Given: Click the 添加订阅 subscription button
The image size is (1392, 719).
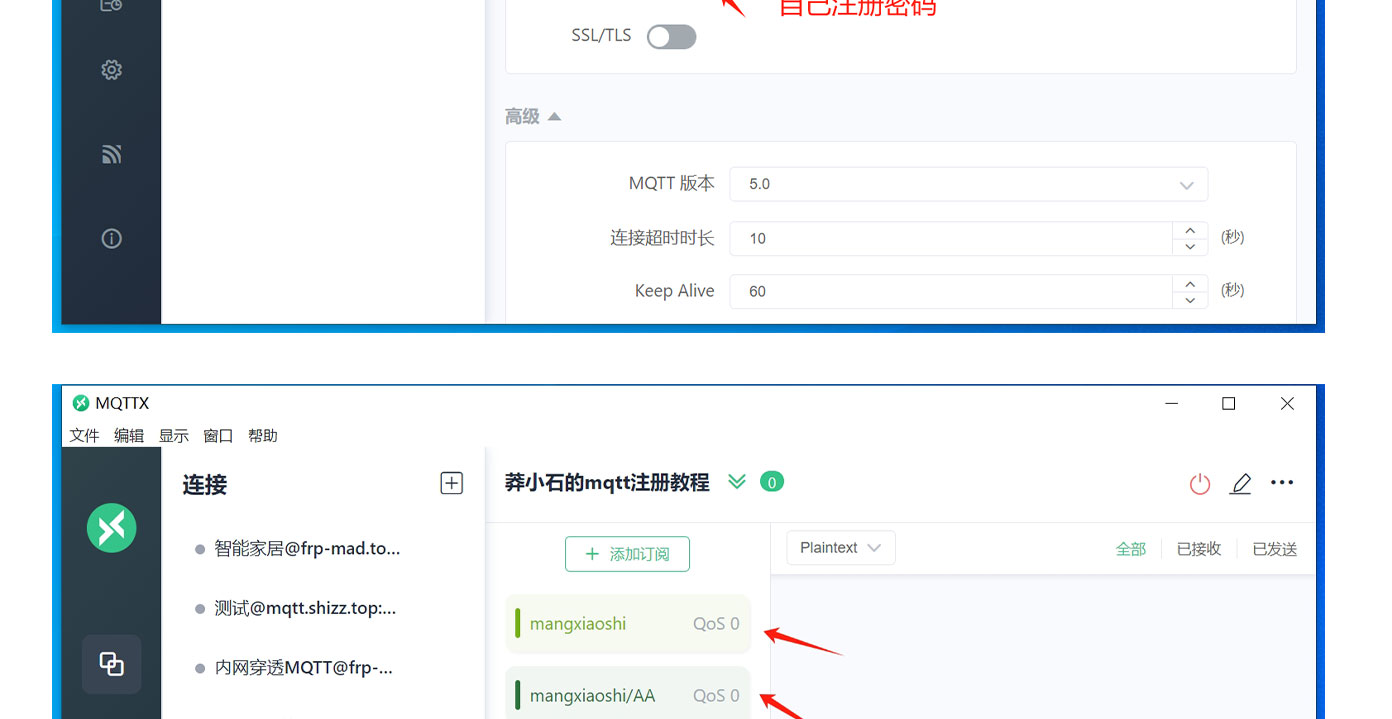Looking at the screenshot, I should (627, 553).
